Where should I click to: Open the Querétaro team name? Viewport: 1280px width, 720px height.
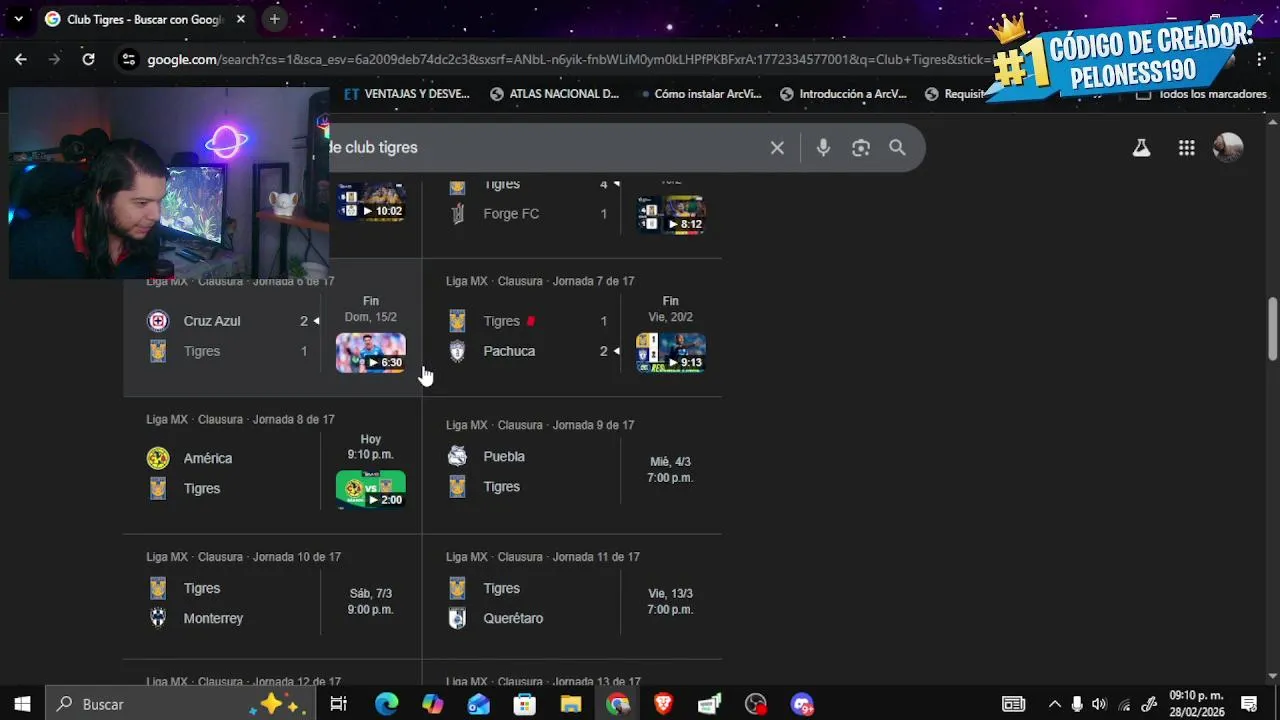click(513, 618)
